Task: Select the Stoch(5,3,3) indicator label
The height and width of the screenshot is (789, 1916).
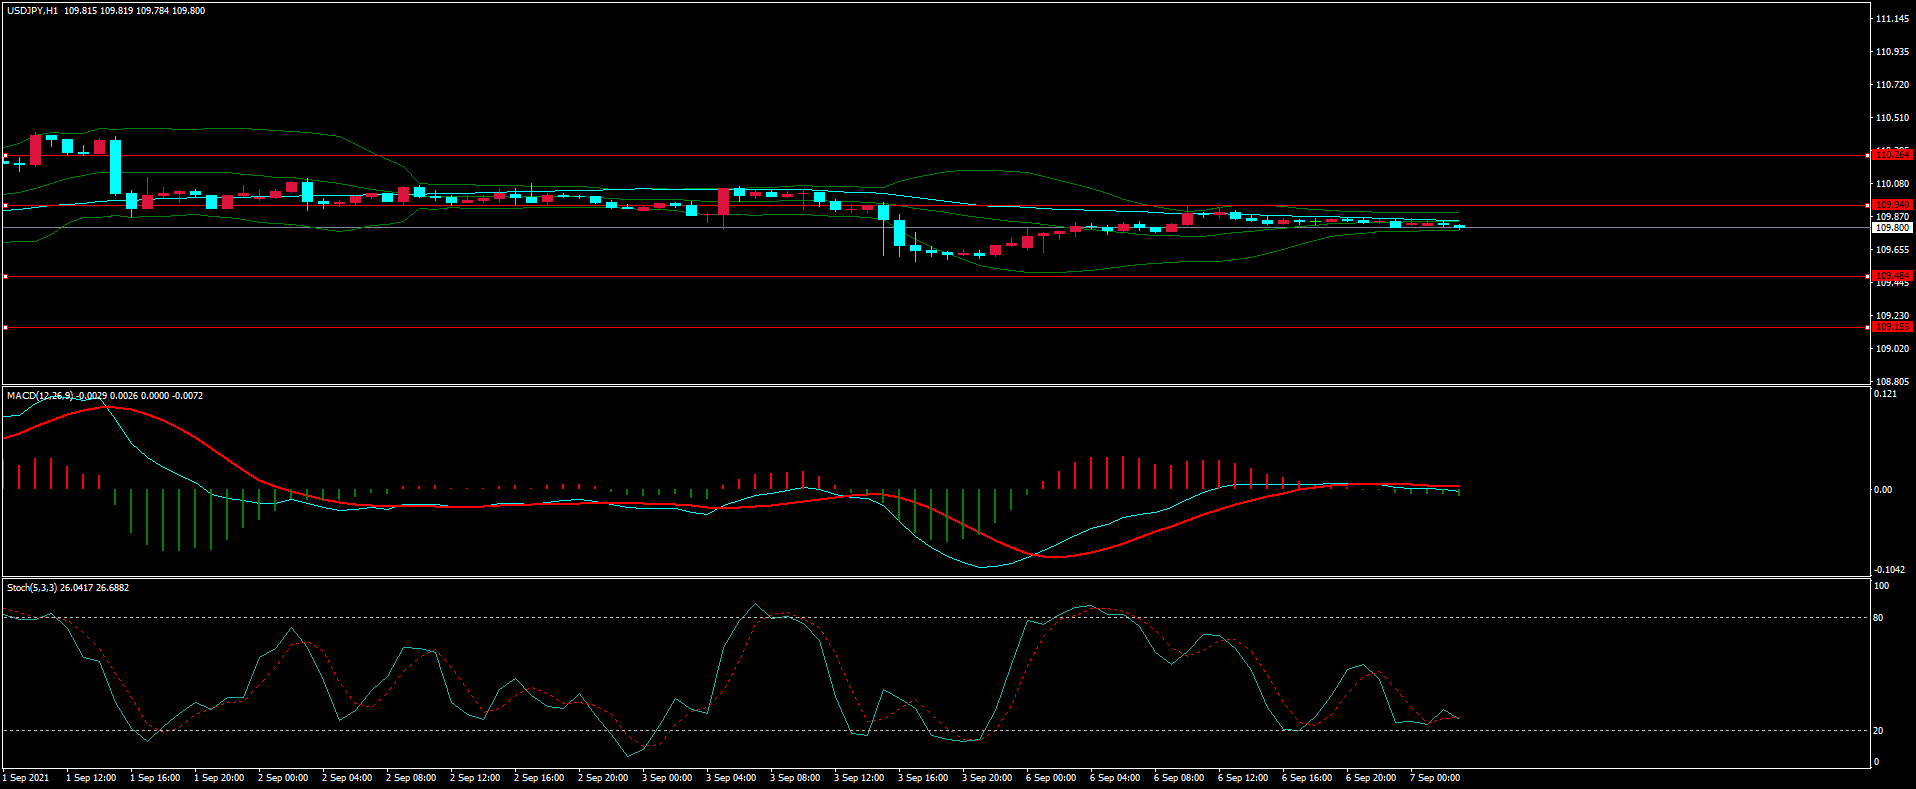Action: point(32,588)
